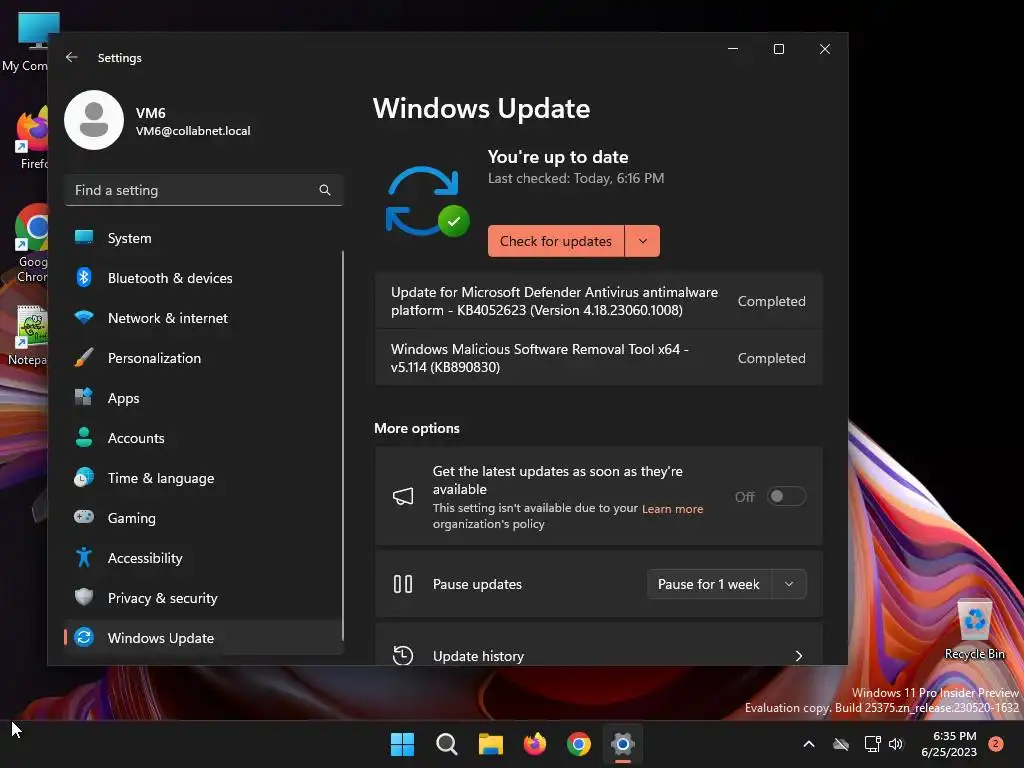Expand Check for updates dropdown arrow
Image resolution: width=1024 pixels, height=768 pixels.
point(643,241)
